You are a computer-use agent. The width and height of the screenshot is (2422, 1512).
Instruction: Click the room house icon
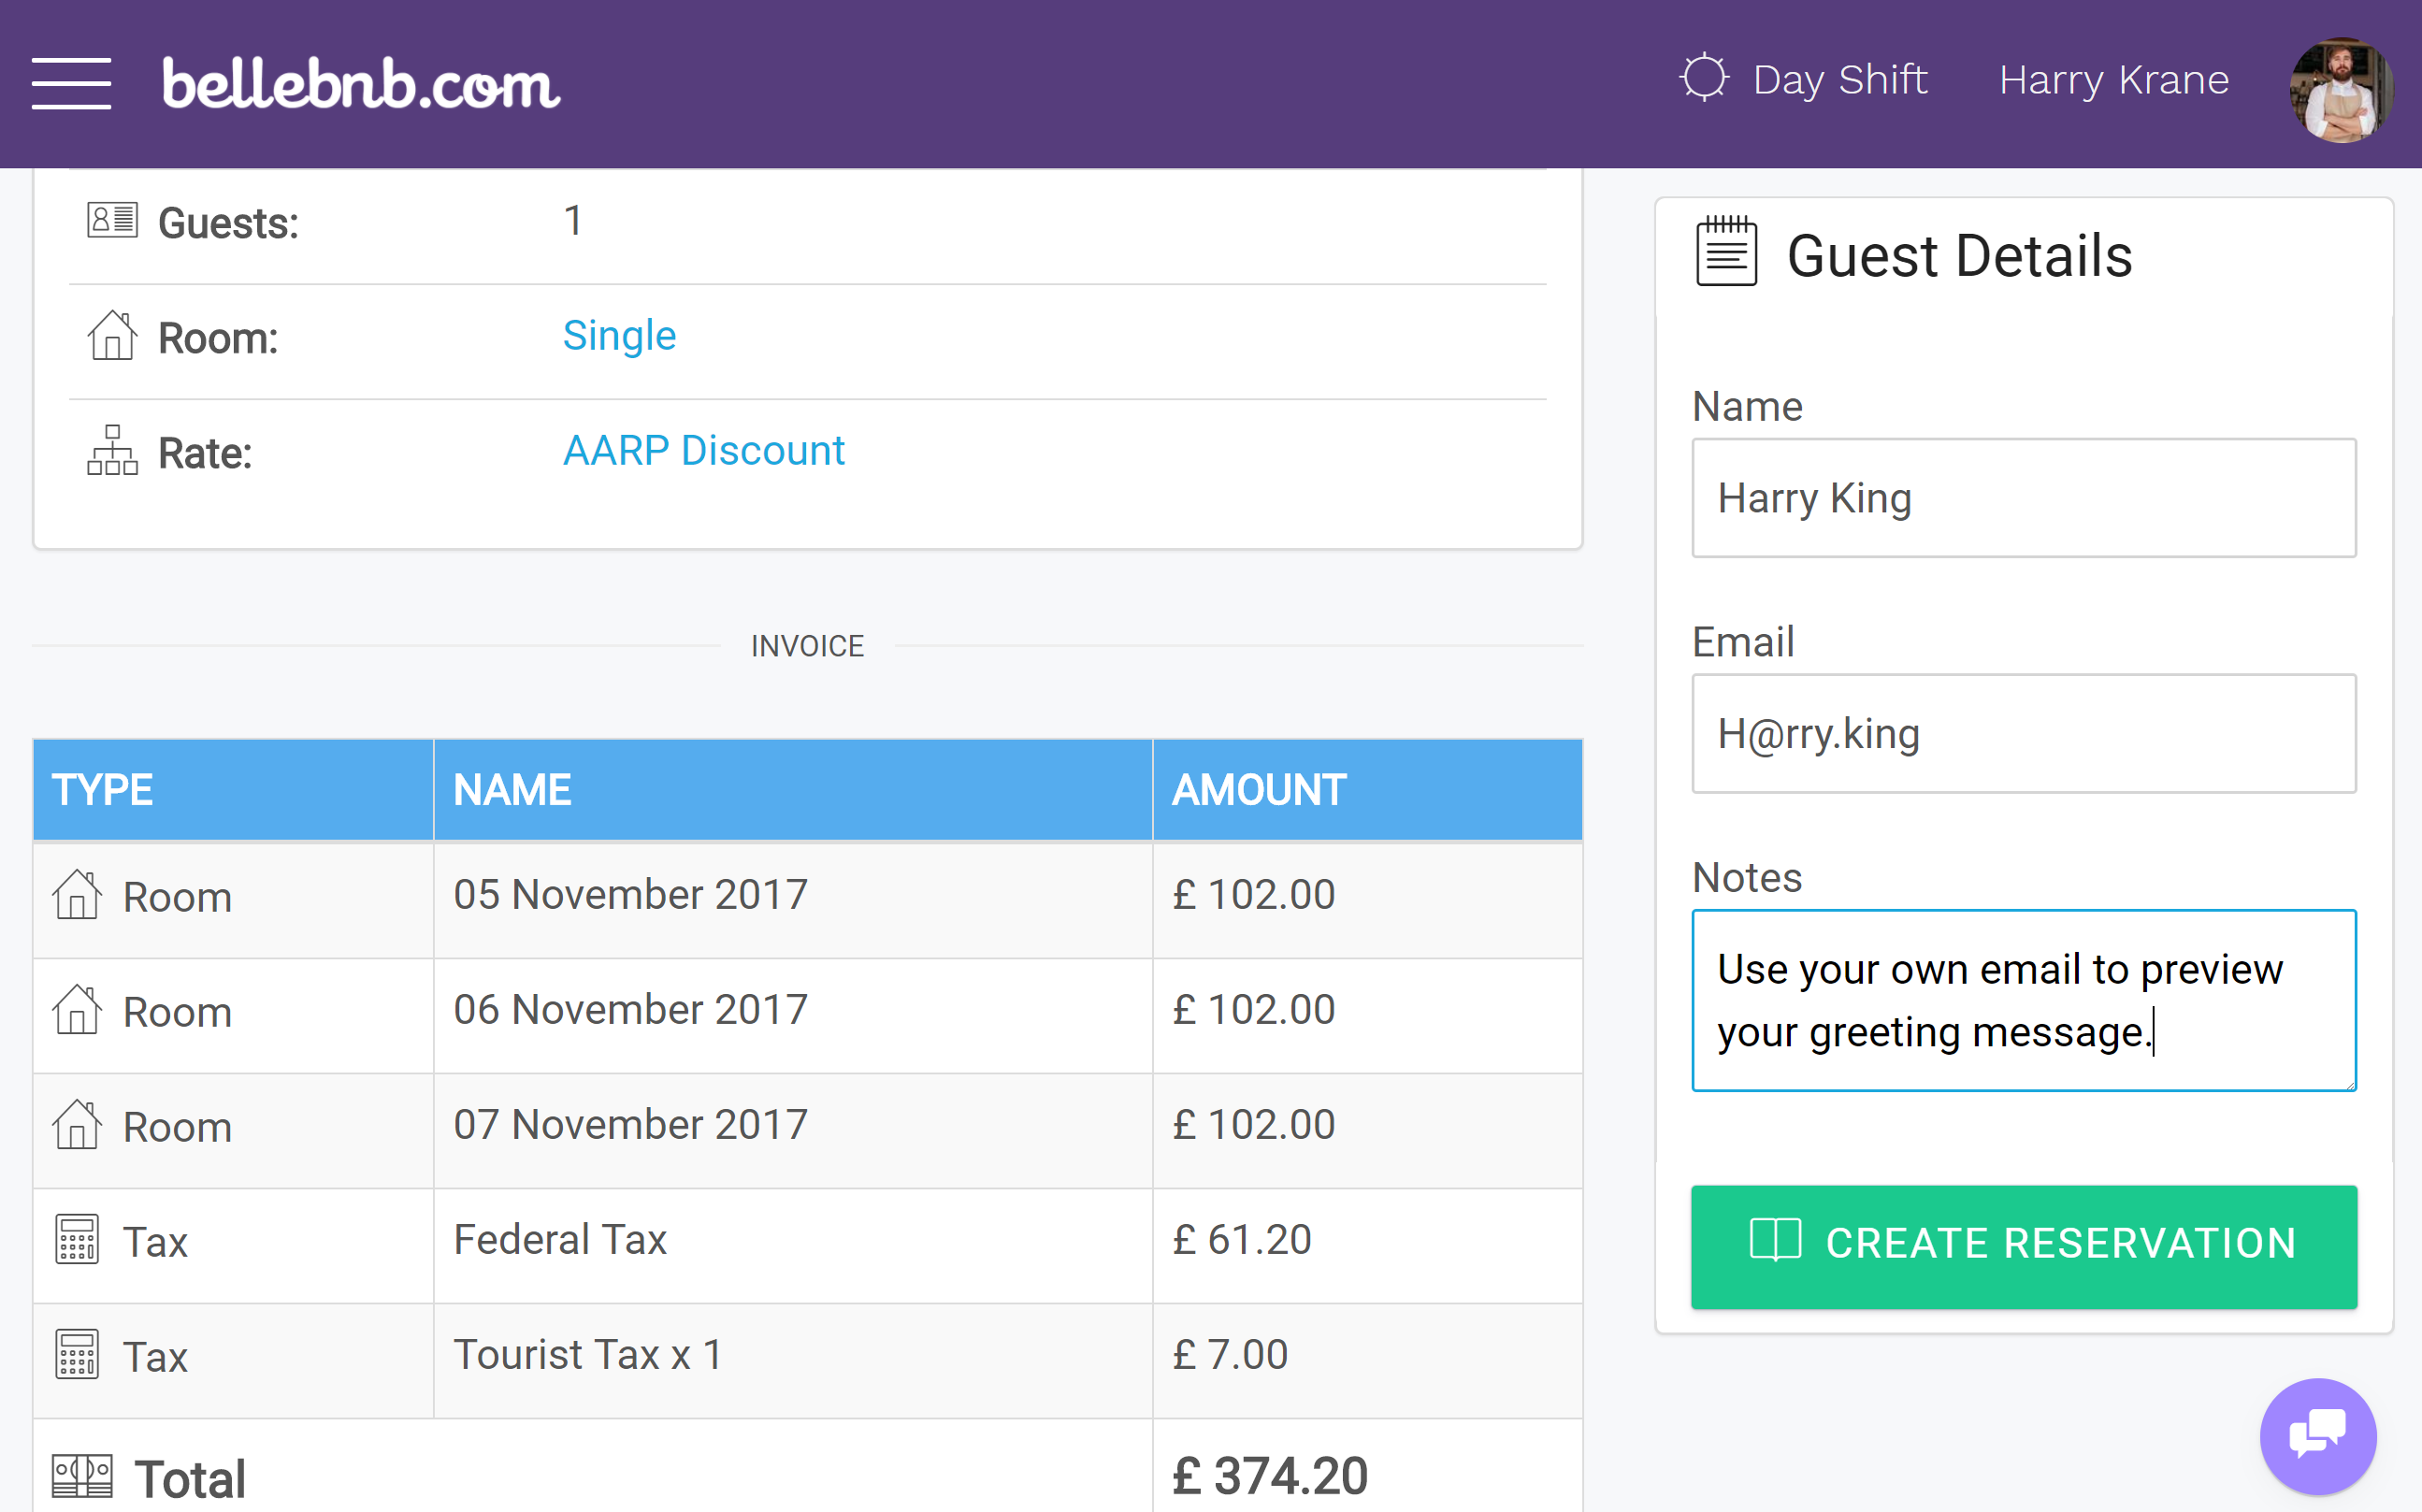pyautogui.click(x=77, y=894)
